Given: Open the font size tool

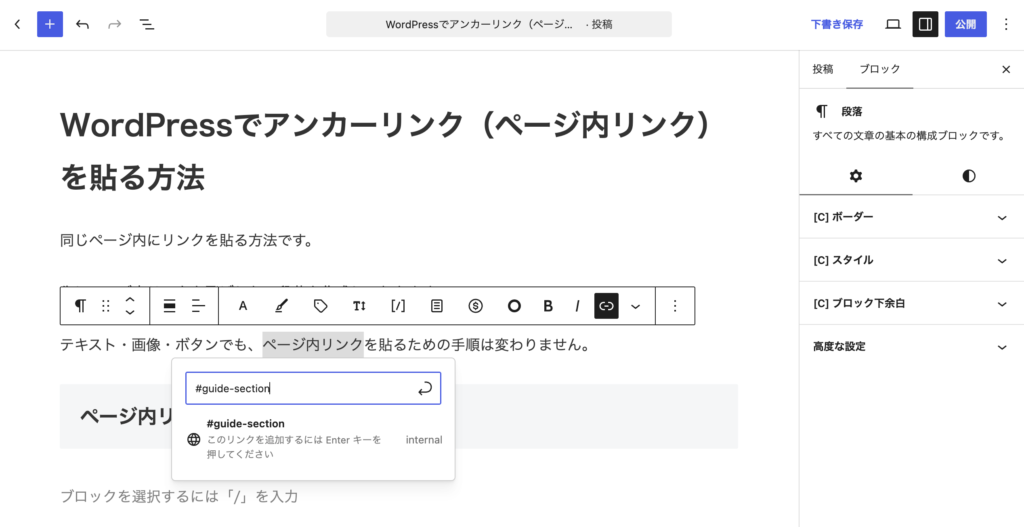Looking at the screenshot, I should (359, 306).
